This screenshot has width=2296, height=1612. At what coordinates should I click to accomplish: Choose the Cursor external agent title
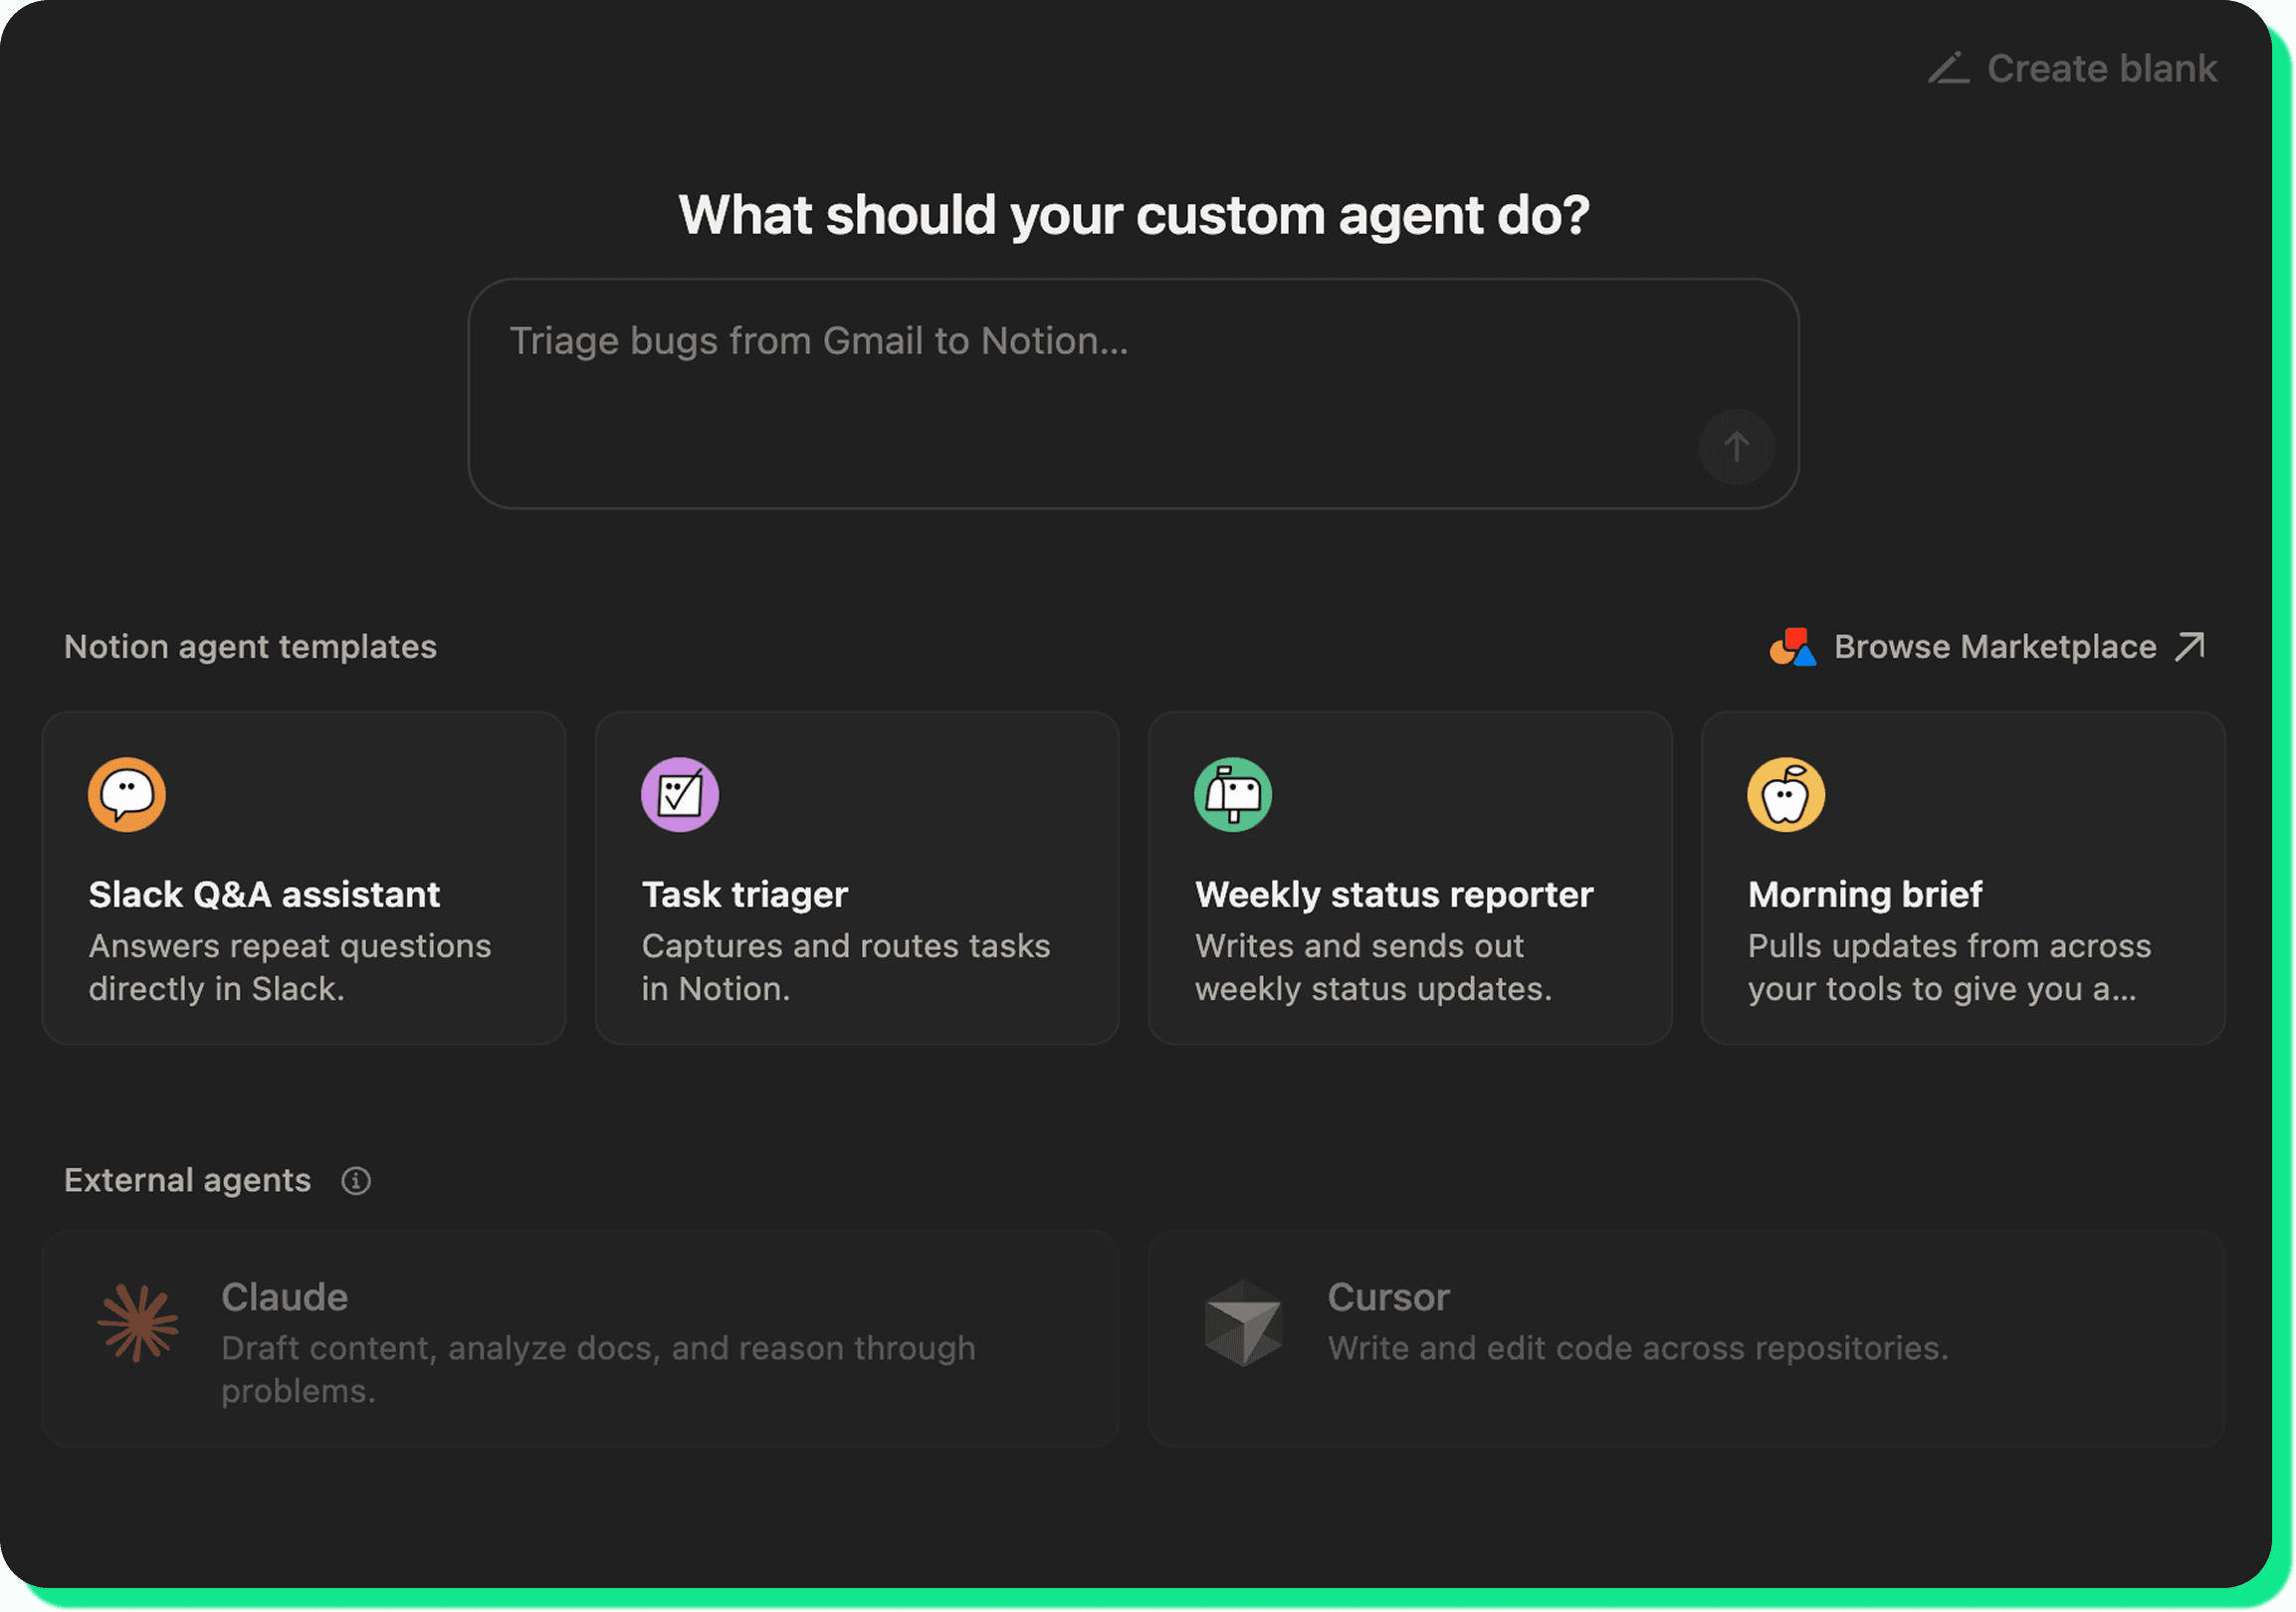click(1388, 1297)
